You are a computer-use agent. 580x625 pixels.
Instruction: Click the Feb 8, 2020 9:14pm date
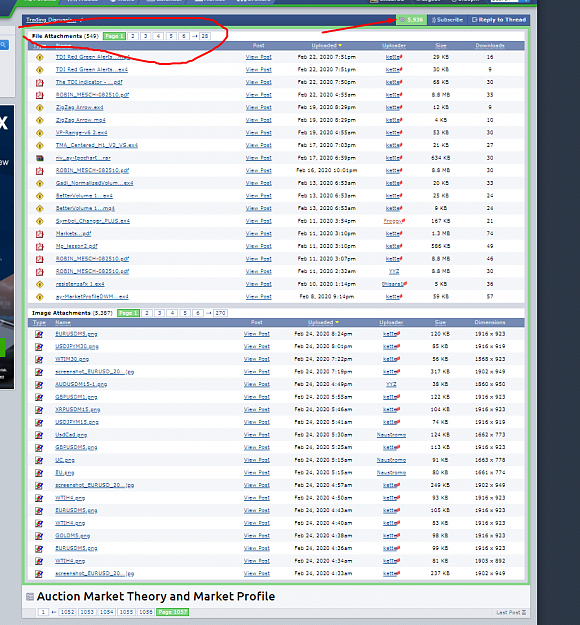coord(326,297)
